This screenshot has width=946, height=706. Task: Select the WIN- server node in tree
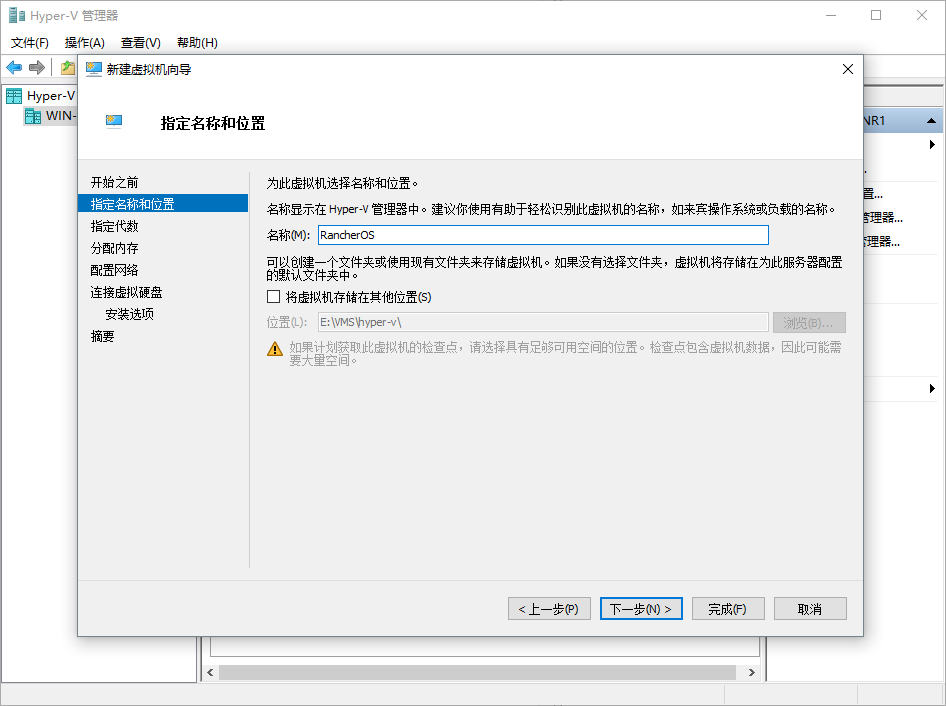pos(52,116)
